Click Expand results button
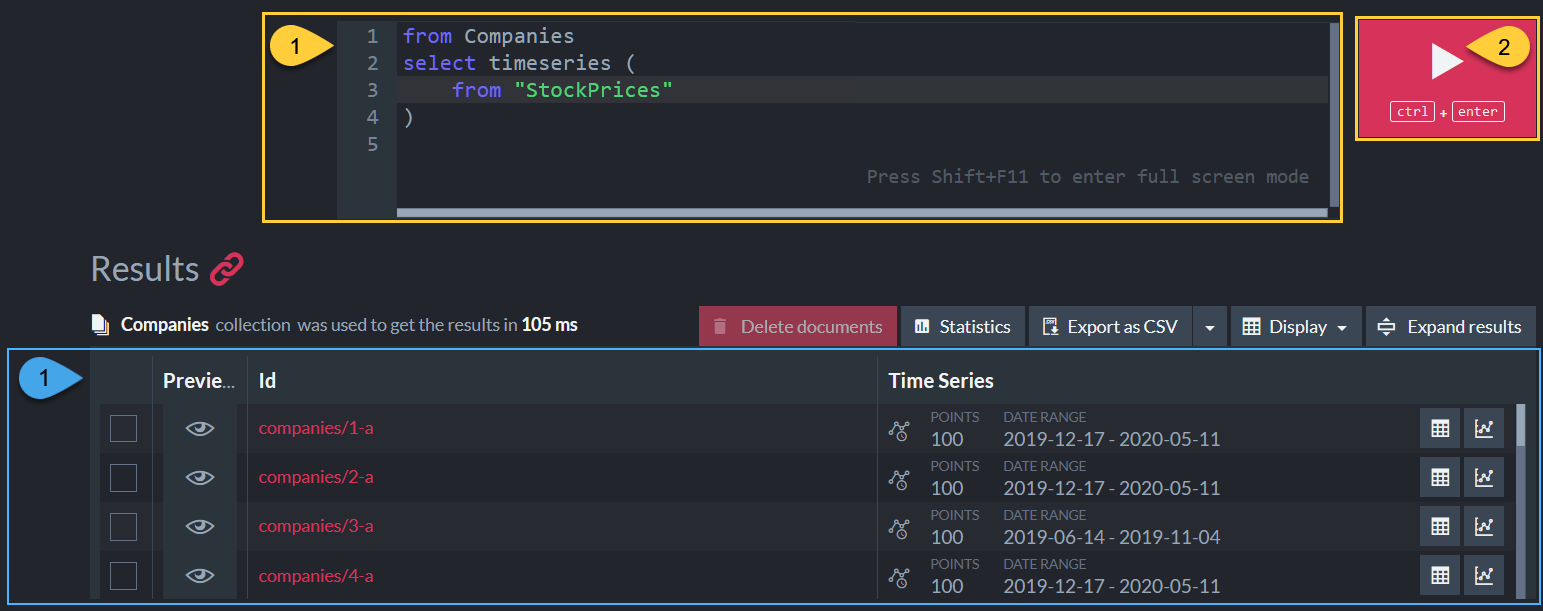 click(x=1450, y=327)
